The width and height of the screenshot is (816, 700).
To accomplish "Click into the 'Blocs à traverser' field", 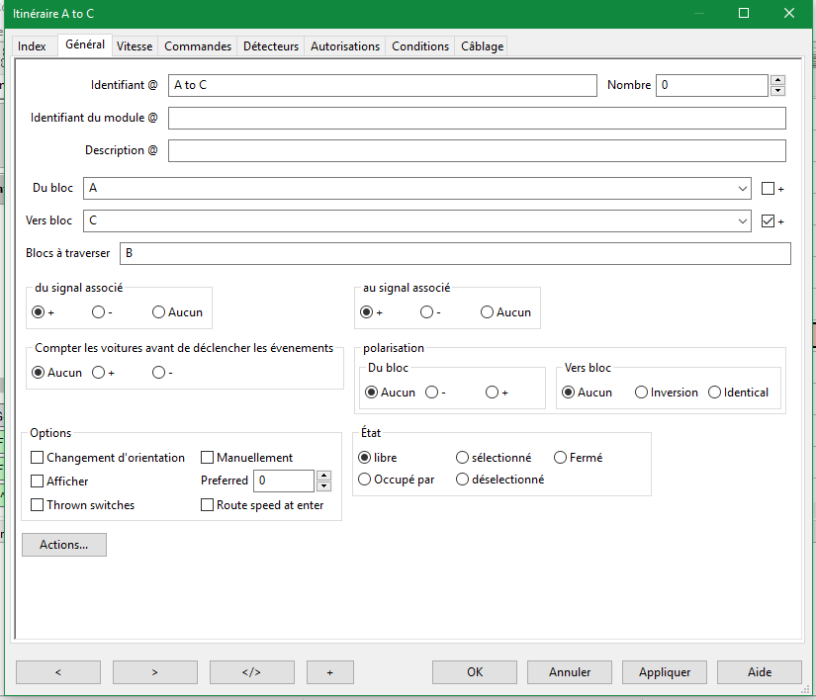I will 454,254.
